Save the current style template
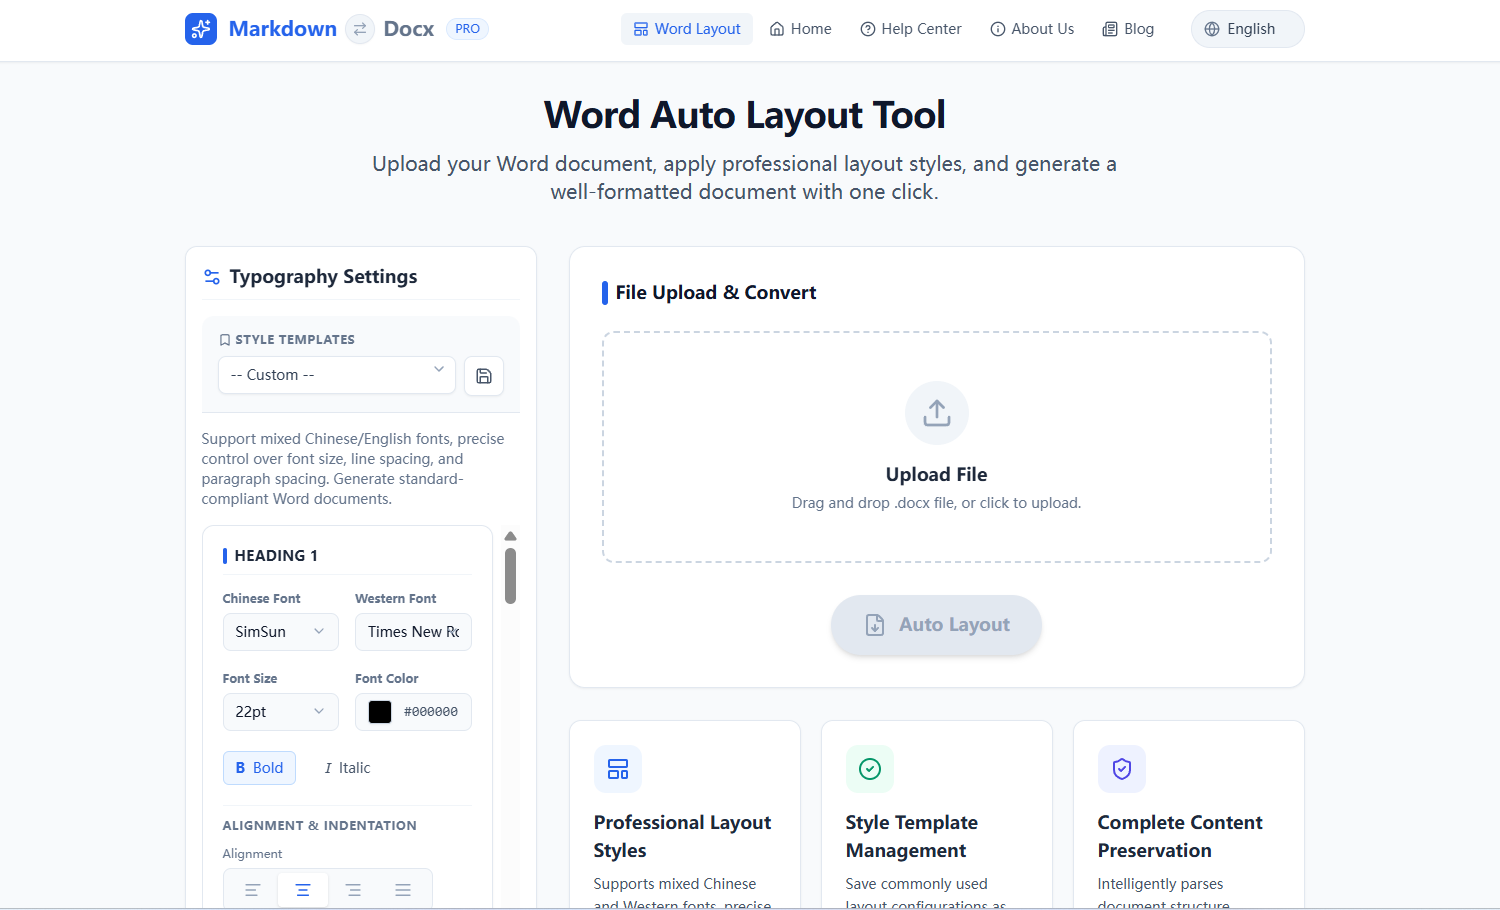This screenshot has height=910, width=1500. [x=484, y=376]
